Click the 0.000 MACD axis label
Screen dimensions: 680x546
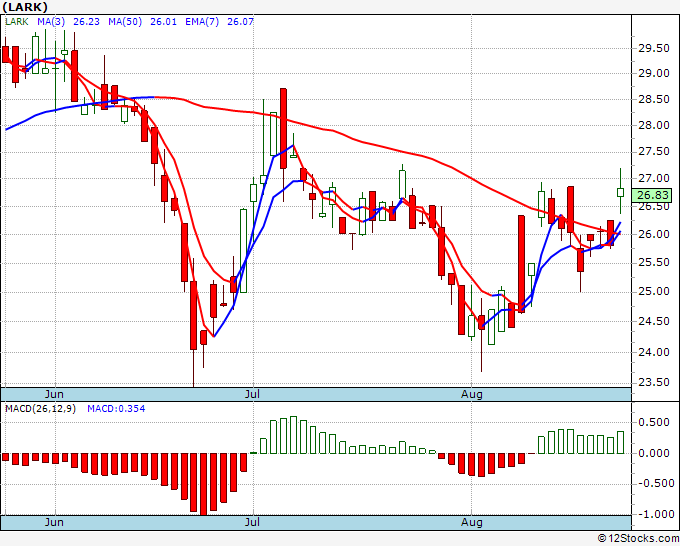coord(654,454)
